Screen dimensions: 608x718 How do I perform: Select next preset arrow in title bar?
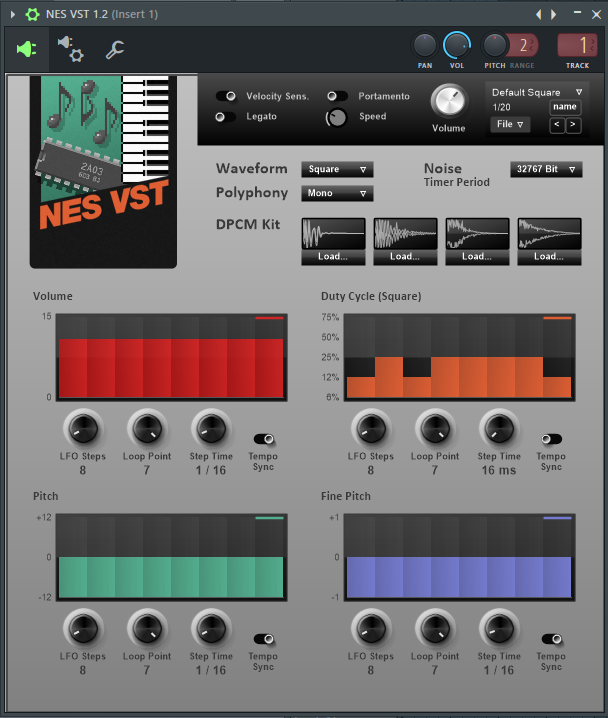554,15
